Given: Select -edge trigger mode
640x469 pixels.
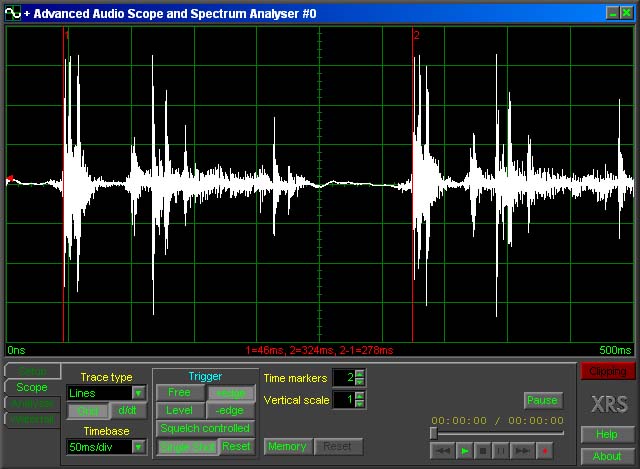Looking at the screenshot, I should 230,410.
